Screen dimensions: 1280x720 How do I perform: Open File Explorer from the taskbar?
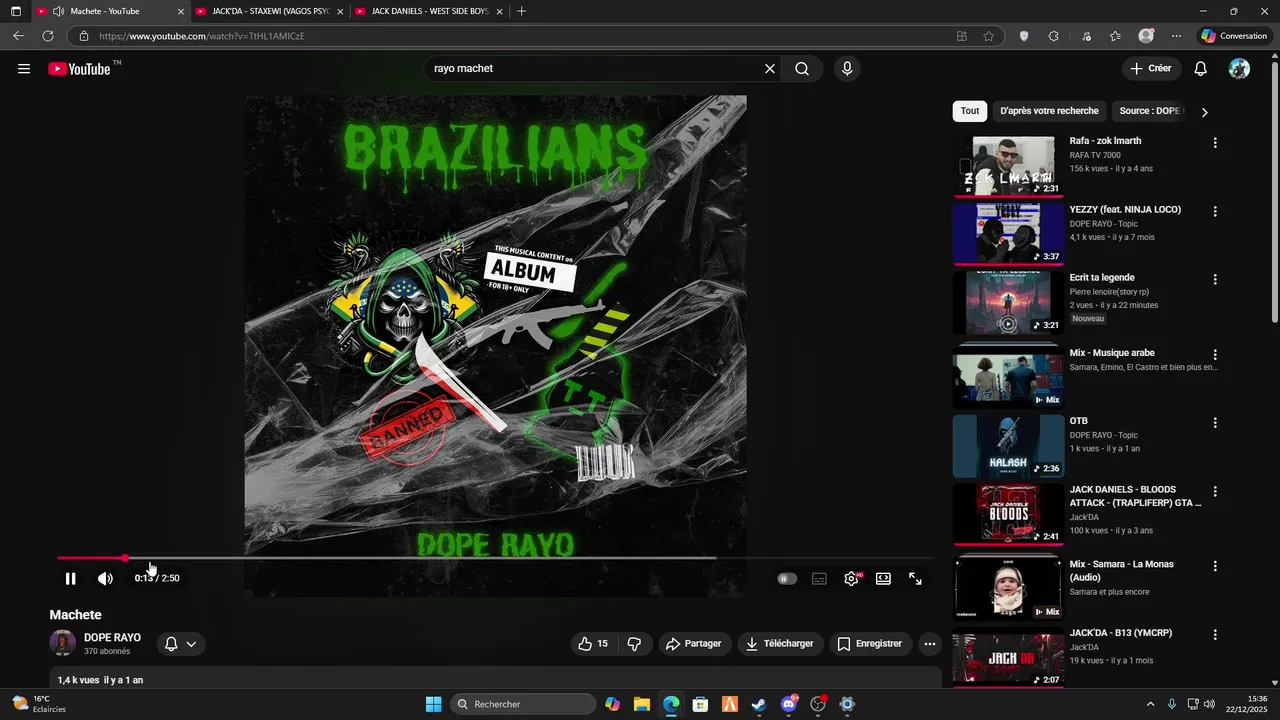pos(642,704)
